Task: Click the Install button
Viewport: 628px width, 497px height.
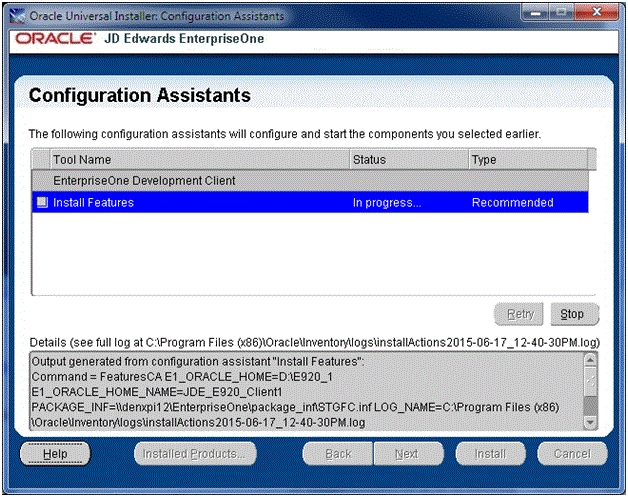Action: 491,454
